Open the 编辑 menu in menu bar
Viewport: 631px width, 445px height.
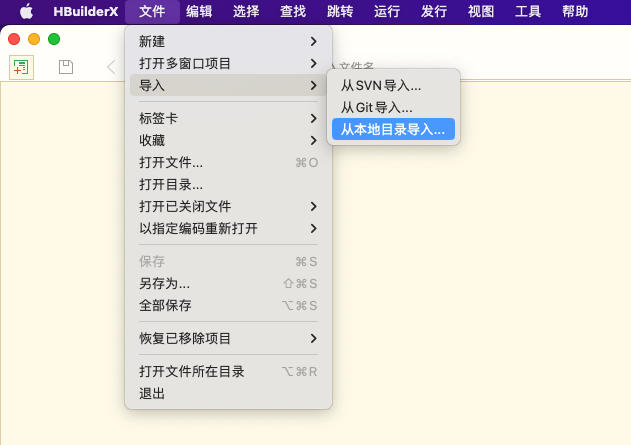tap(198, 12)
